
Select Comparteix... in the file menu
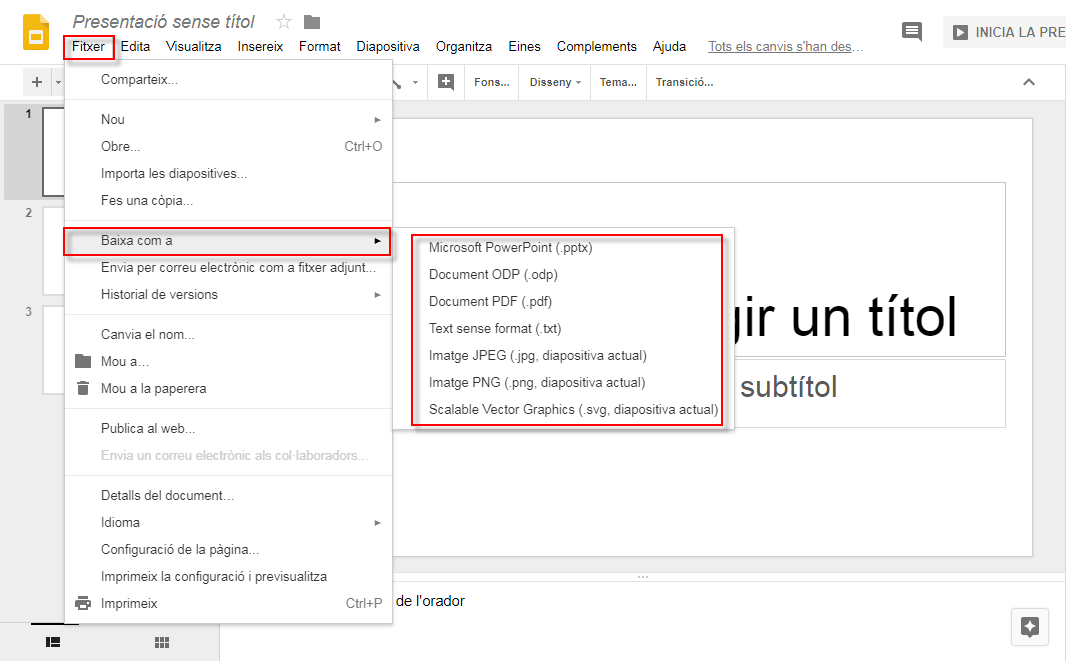[x=228, y=80]
